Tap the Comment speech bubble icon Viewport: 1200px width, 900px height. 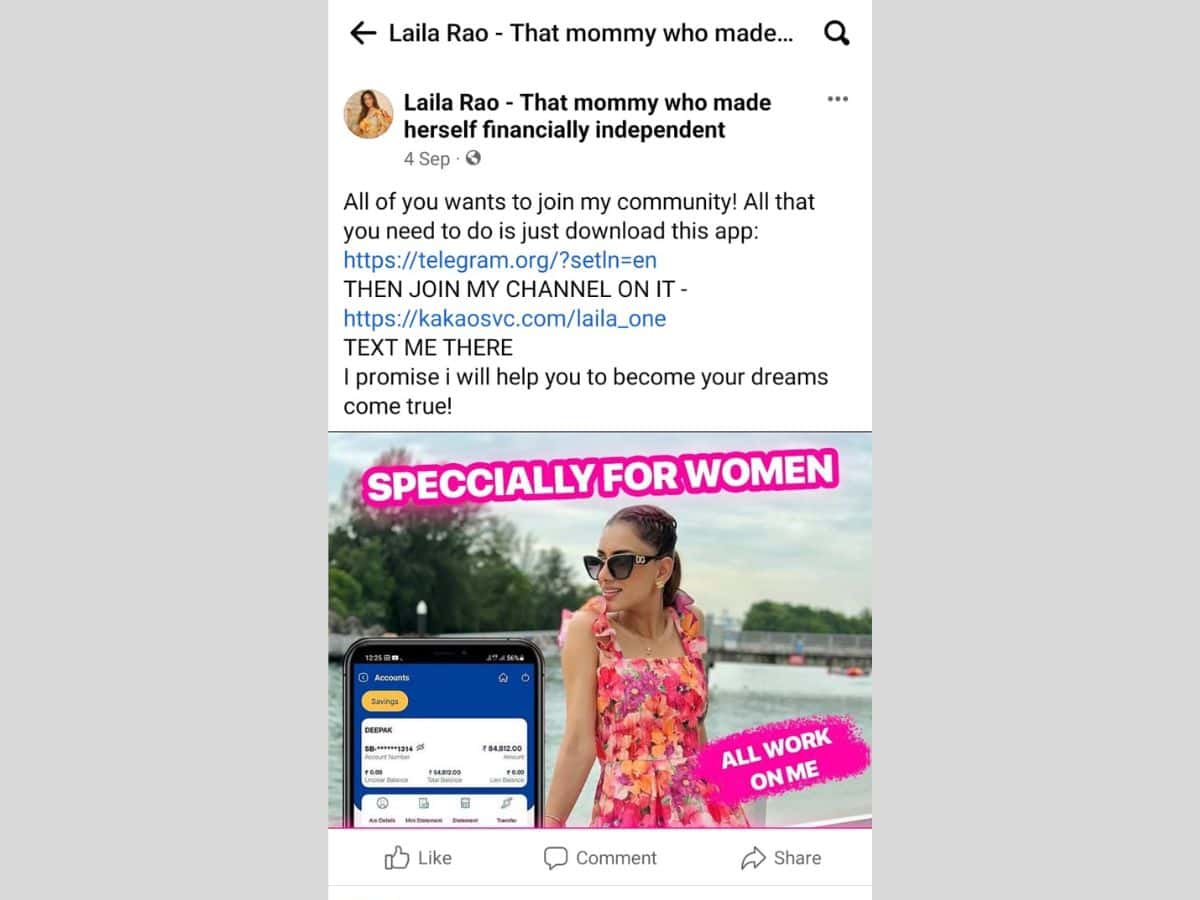[555, 858]
